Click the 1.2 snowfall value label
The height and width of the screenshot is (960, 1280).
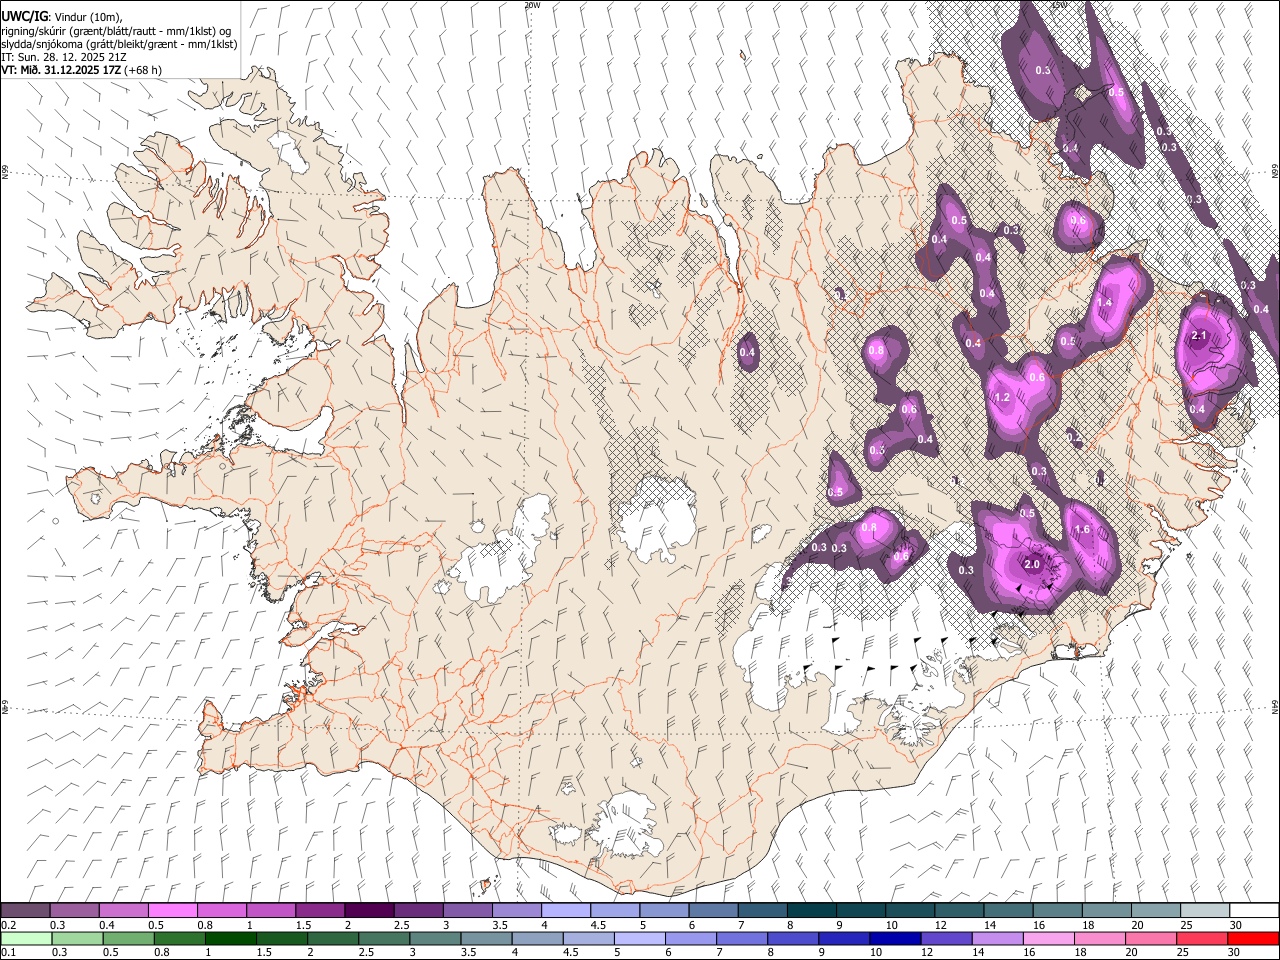[1003, 397]
